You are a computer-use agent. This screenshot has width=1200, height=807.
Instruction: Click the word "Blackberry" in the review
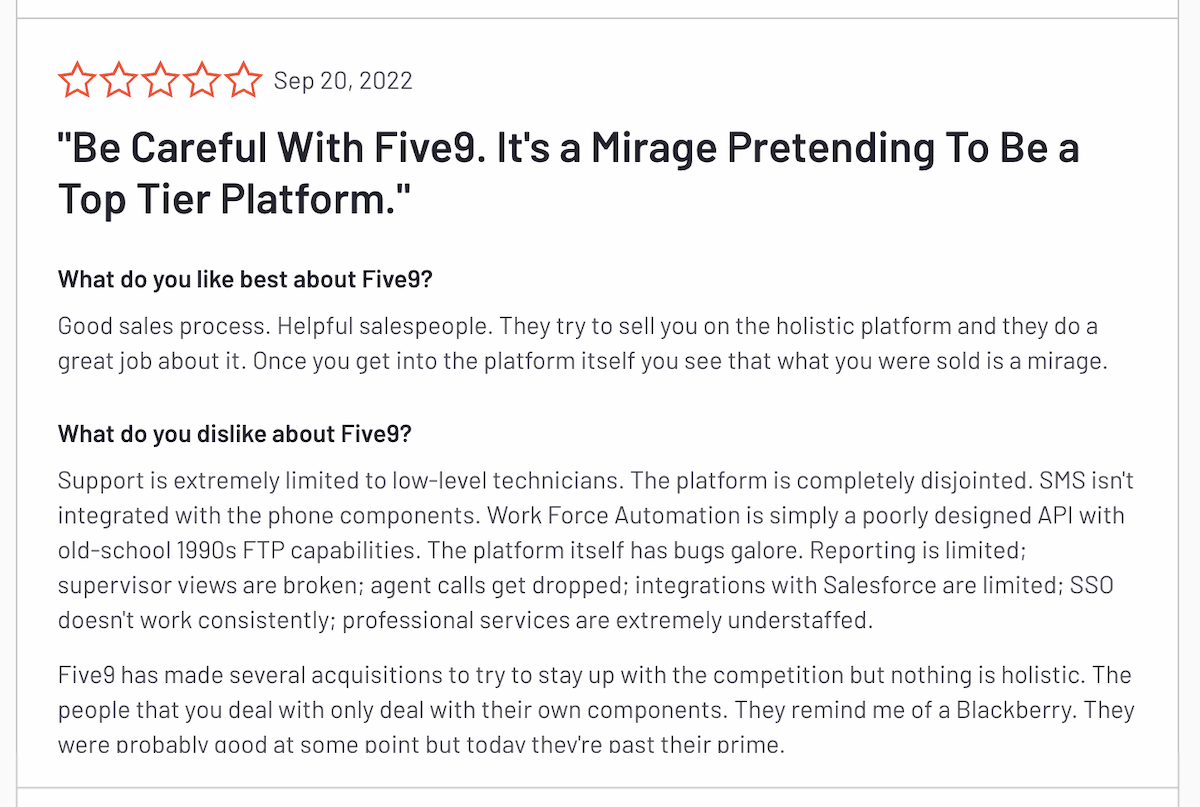(x=1016, y=710)
